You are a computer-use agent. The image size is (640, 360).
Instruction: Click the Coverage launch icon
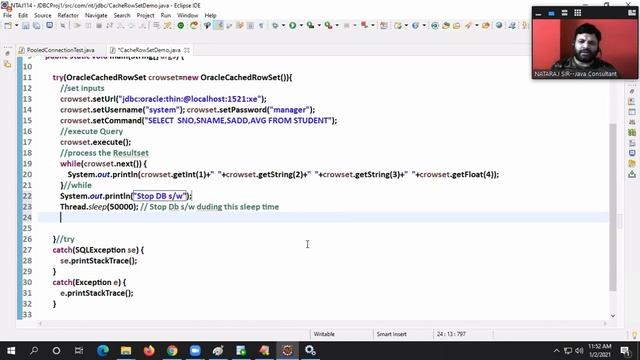tap(311, 26)
